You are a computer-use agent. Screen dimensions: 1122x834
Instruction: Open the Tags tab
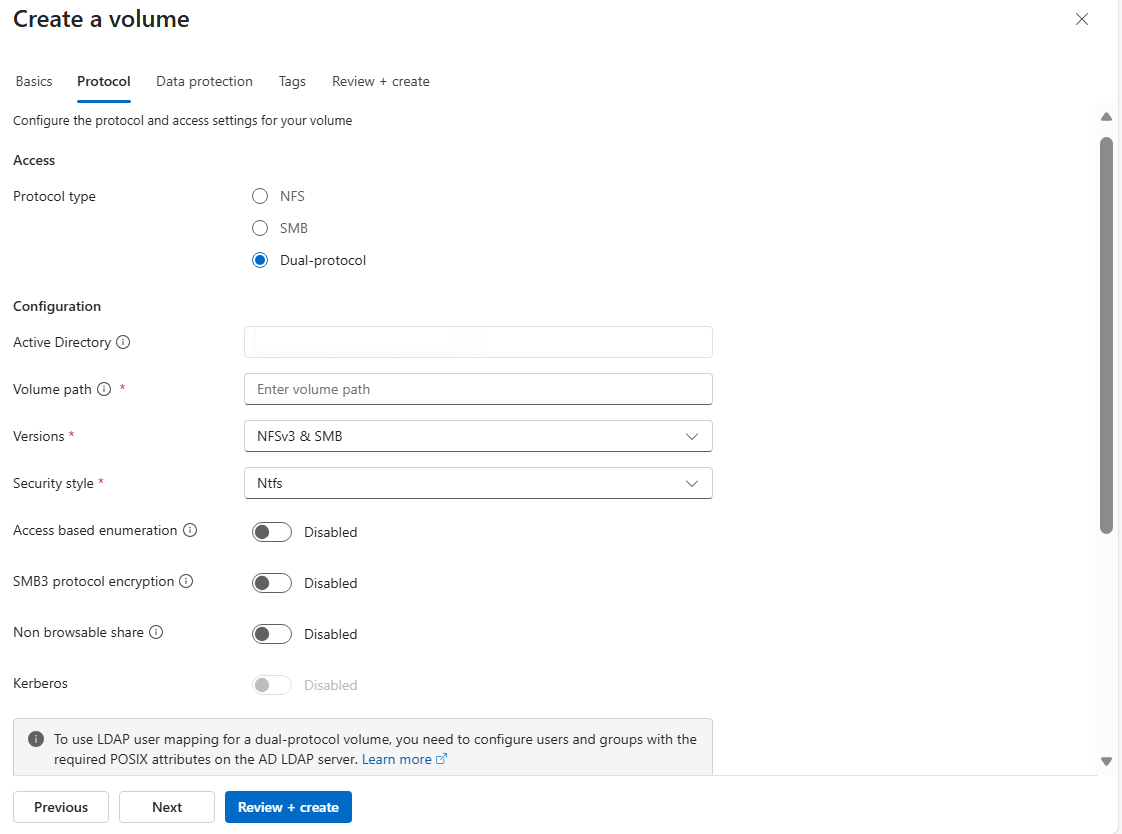(292, 82)
